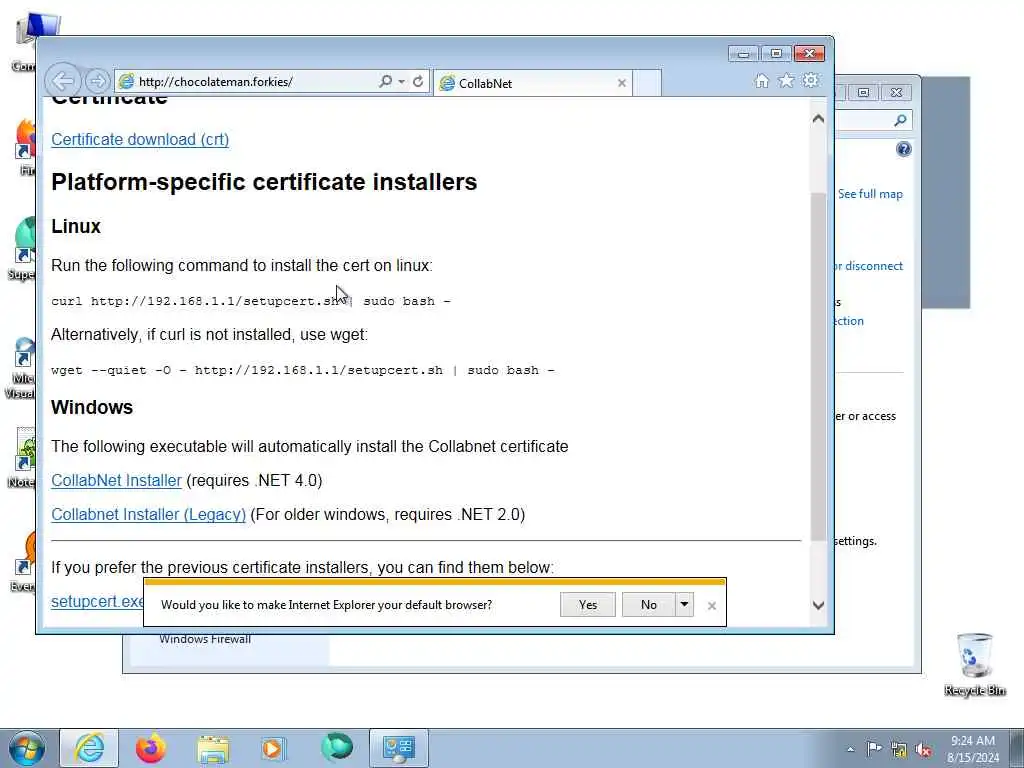Open Help icon in Network window
The width and height of the screenshot is (1024, 768).
click(x=903, y=150)
